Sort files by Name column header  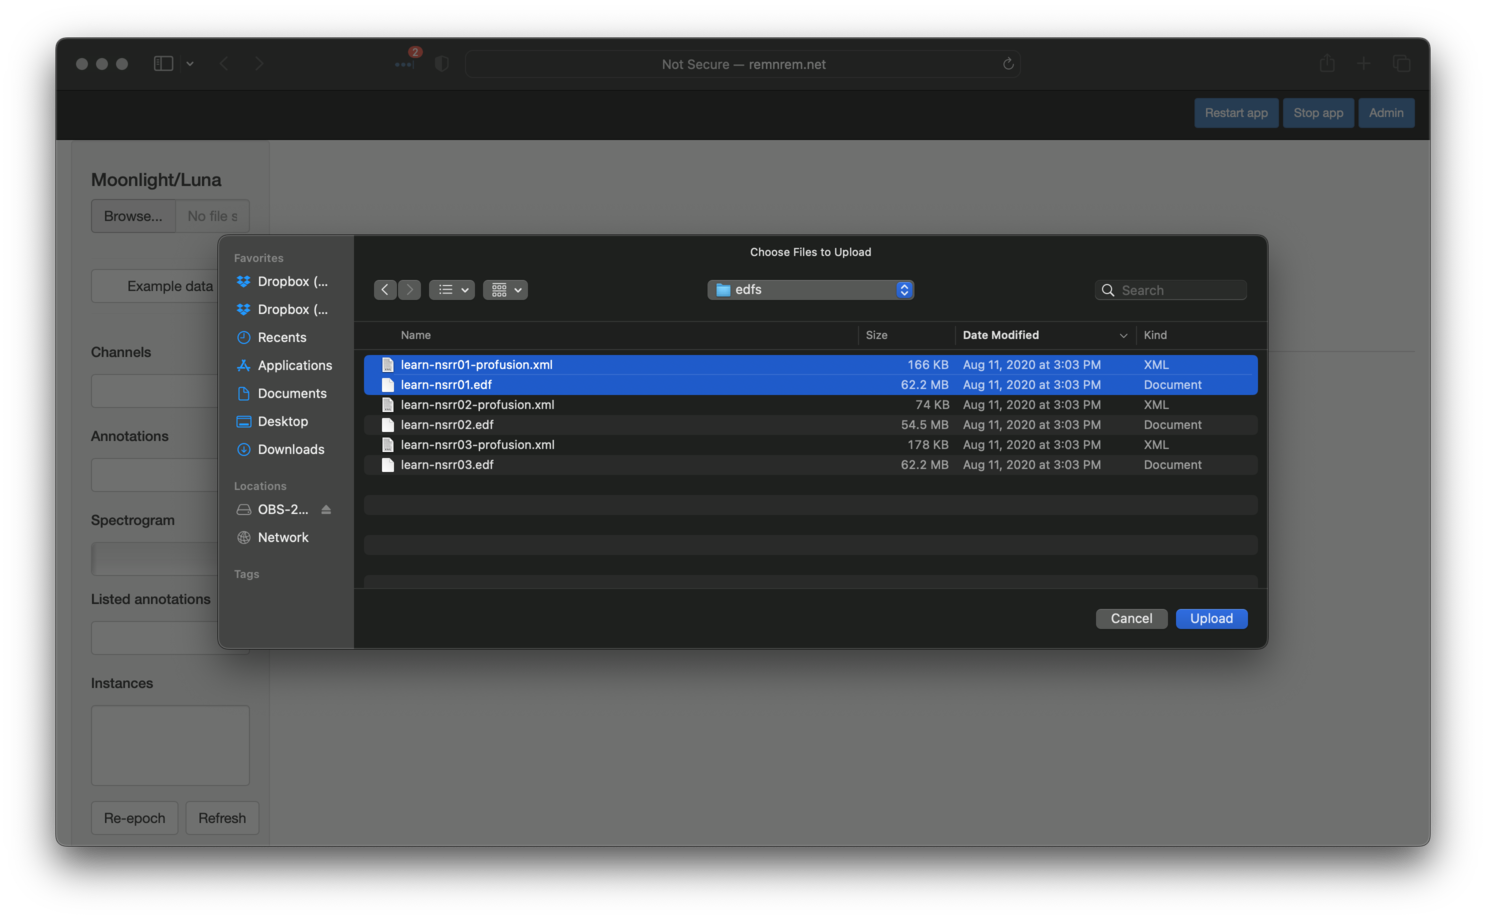416,336
